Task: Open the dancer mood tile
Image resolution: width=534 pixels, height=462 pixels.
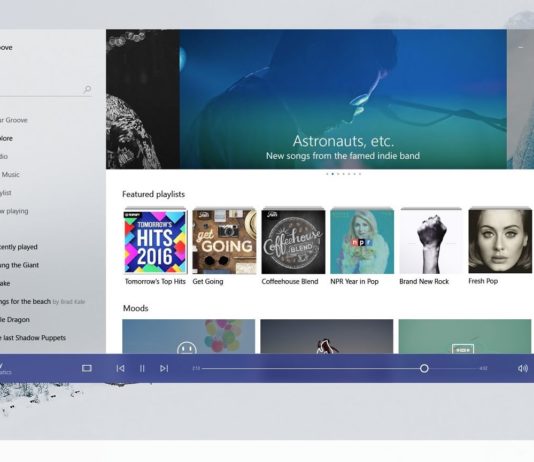Action: point(327,336)
